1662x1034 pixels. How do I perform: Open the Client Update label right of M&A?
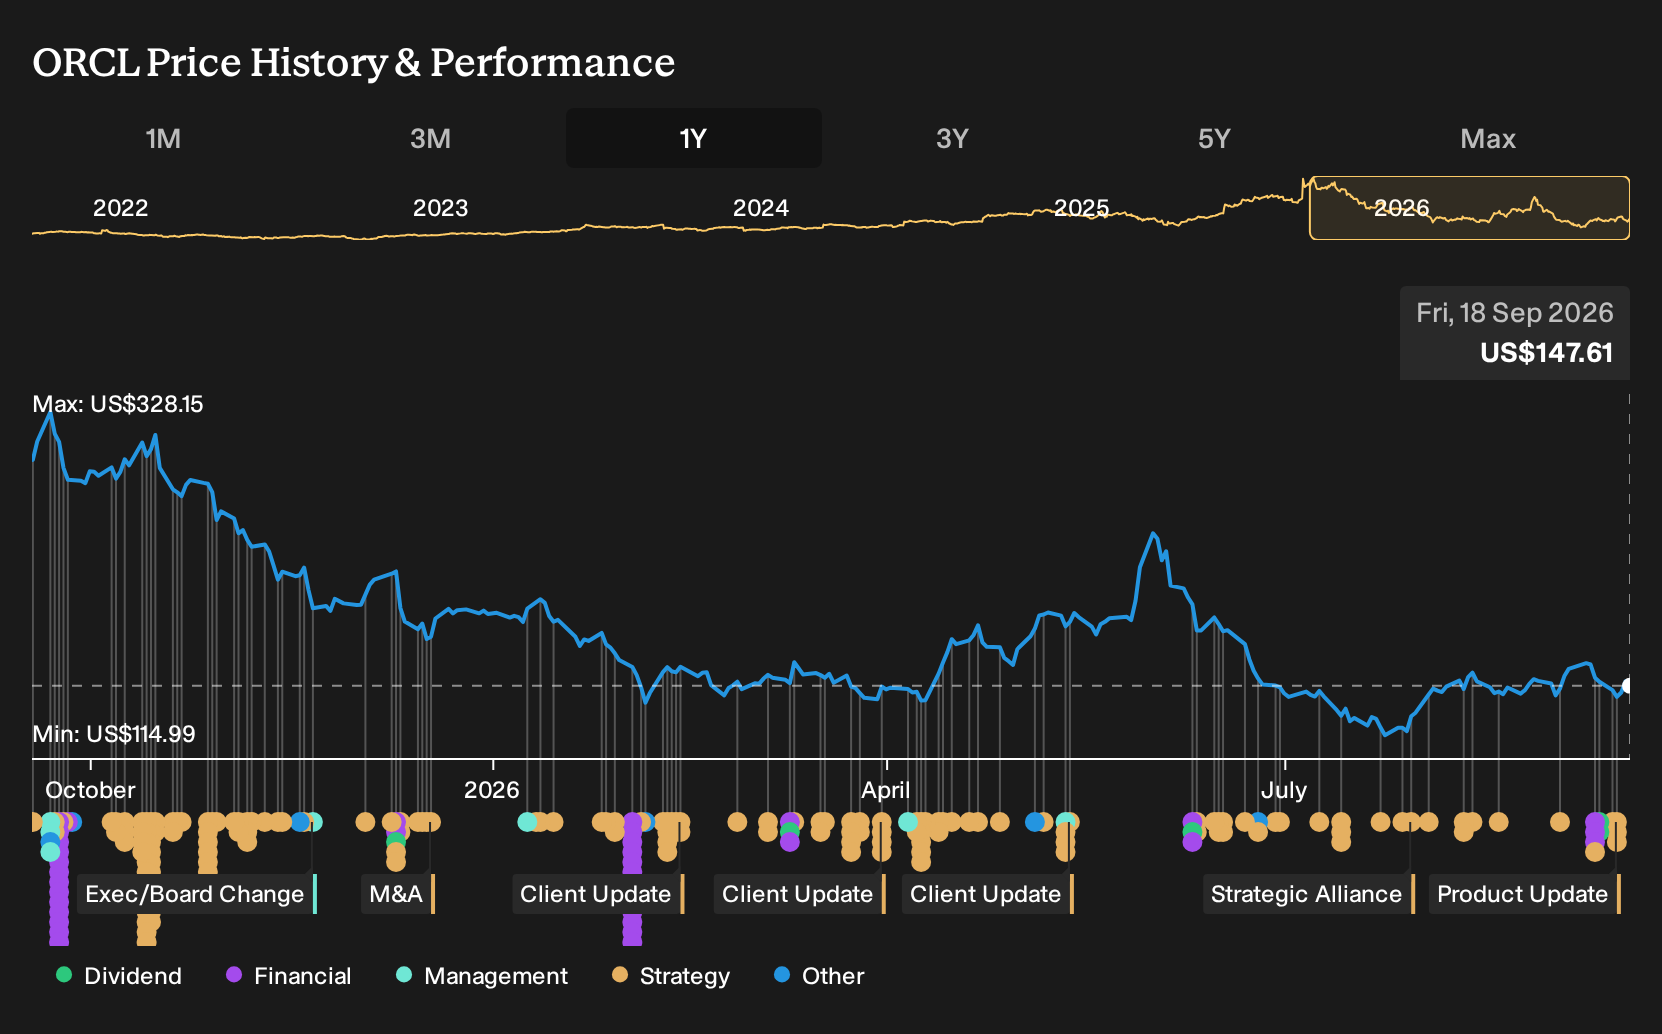(598, 894)
